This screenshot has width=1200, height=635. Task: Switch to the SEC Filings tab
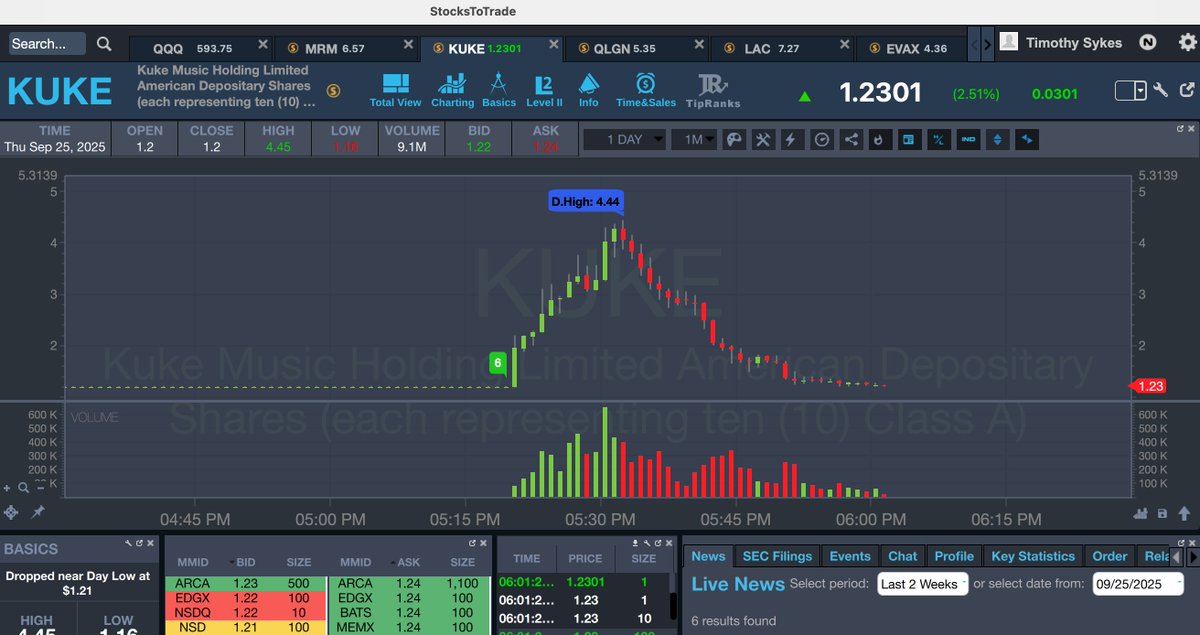pyautogui.click(x=777, y=556)
